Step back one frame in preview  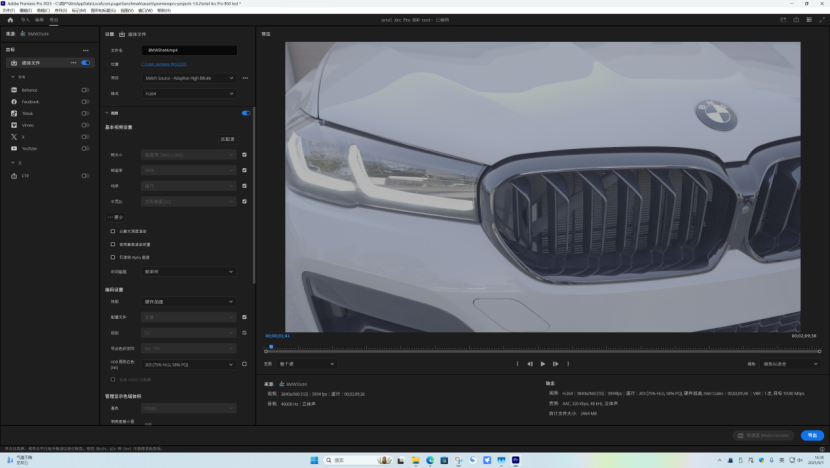coord(530,364)
